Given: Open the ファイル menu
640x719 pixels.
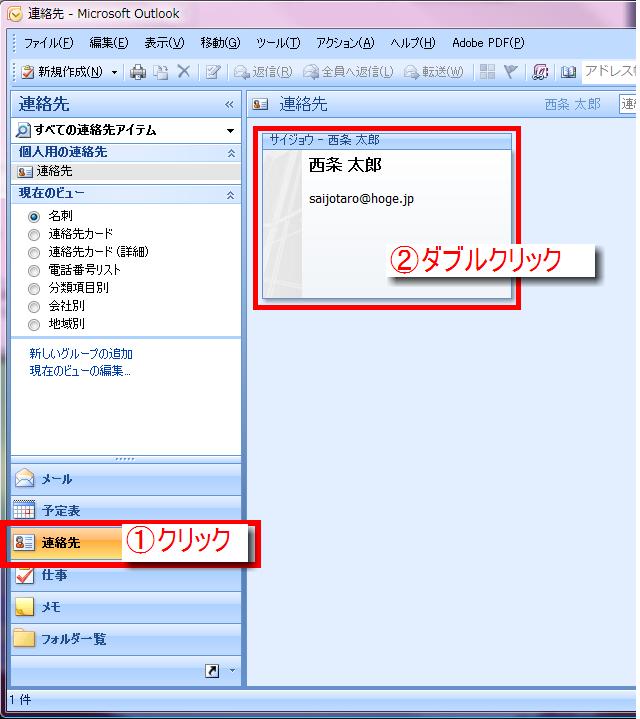Looking at the screenshot, I should [x=48, y=43].
